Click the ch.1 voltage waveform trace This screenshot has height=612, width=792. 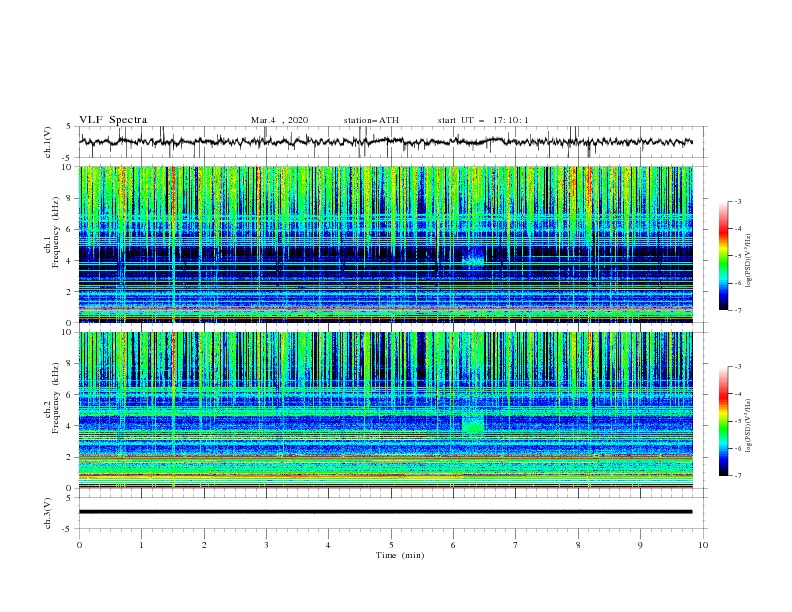click(x=385, y=142)
